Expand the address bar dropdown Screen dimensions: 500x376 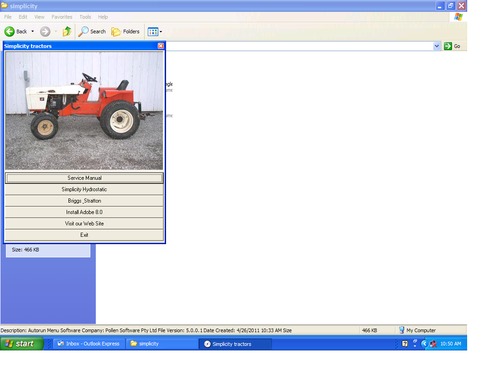click(437, 46)
